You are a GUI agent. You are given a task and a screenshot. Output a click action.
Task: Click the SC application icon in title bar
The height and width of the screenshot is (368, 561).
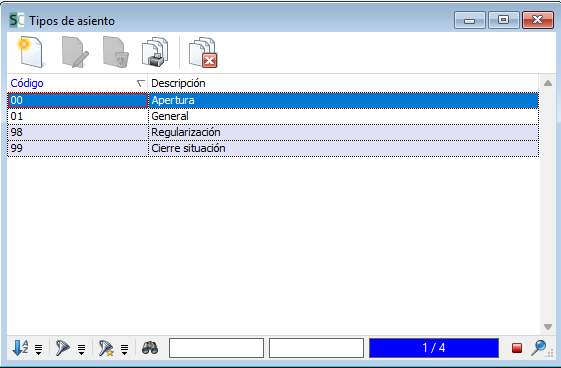point(16,20)
